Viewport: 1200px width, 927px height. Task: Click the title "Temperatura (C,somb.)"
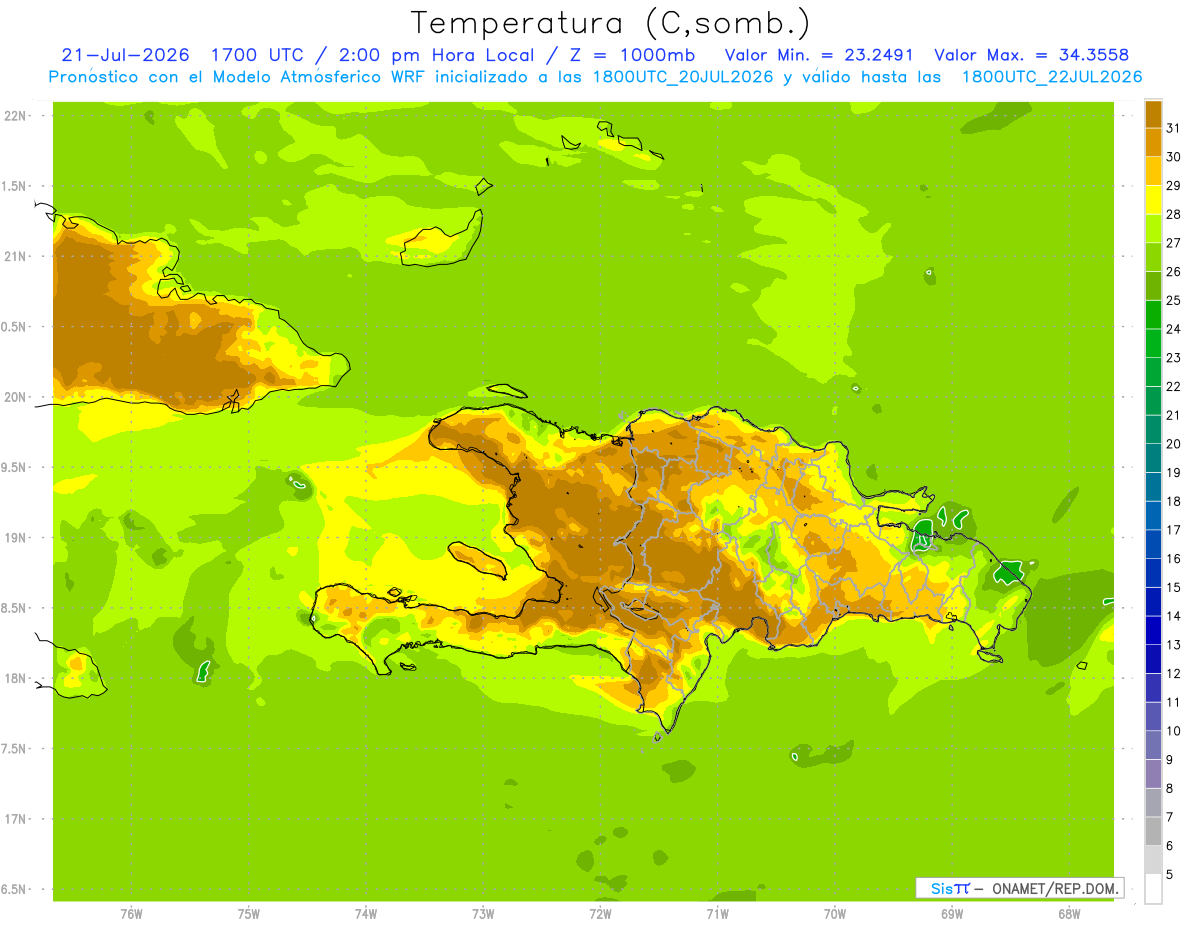tap(610, 24)
